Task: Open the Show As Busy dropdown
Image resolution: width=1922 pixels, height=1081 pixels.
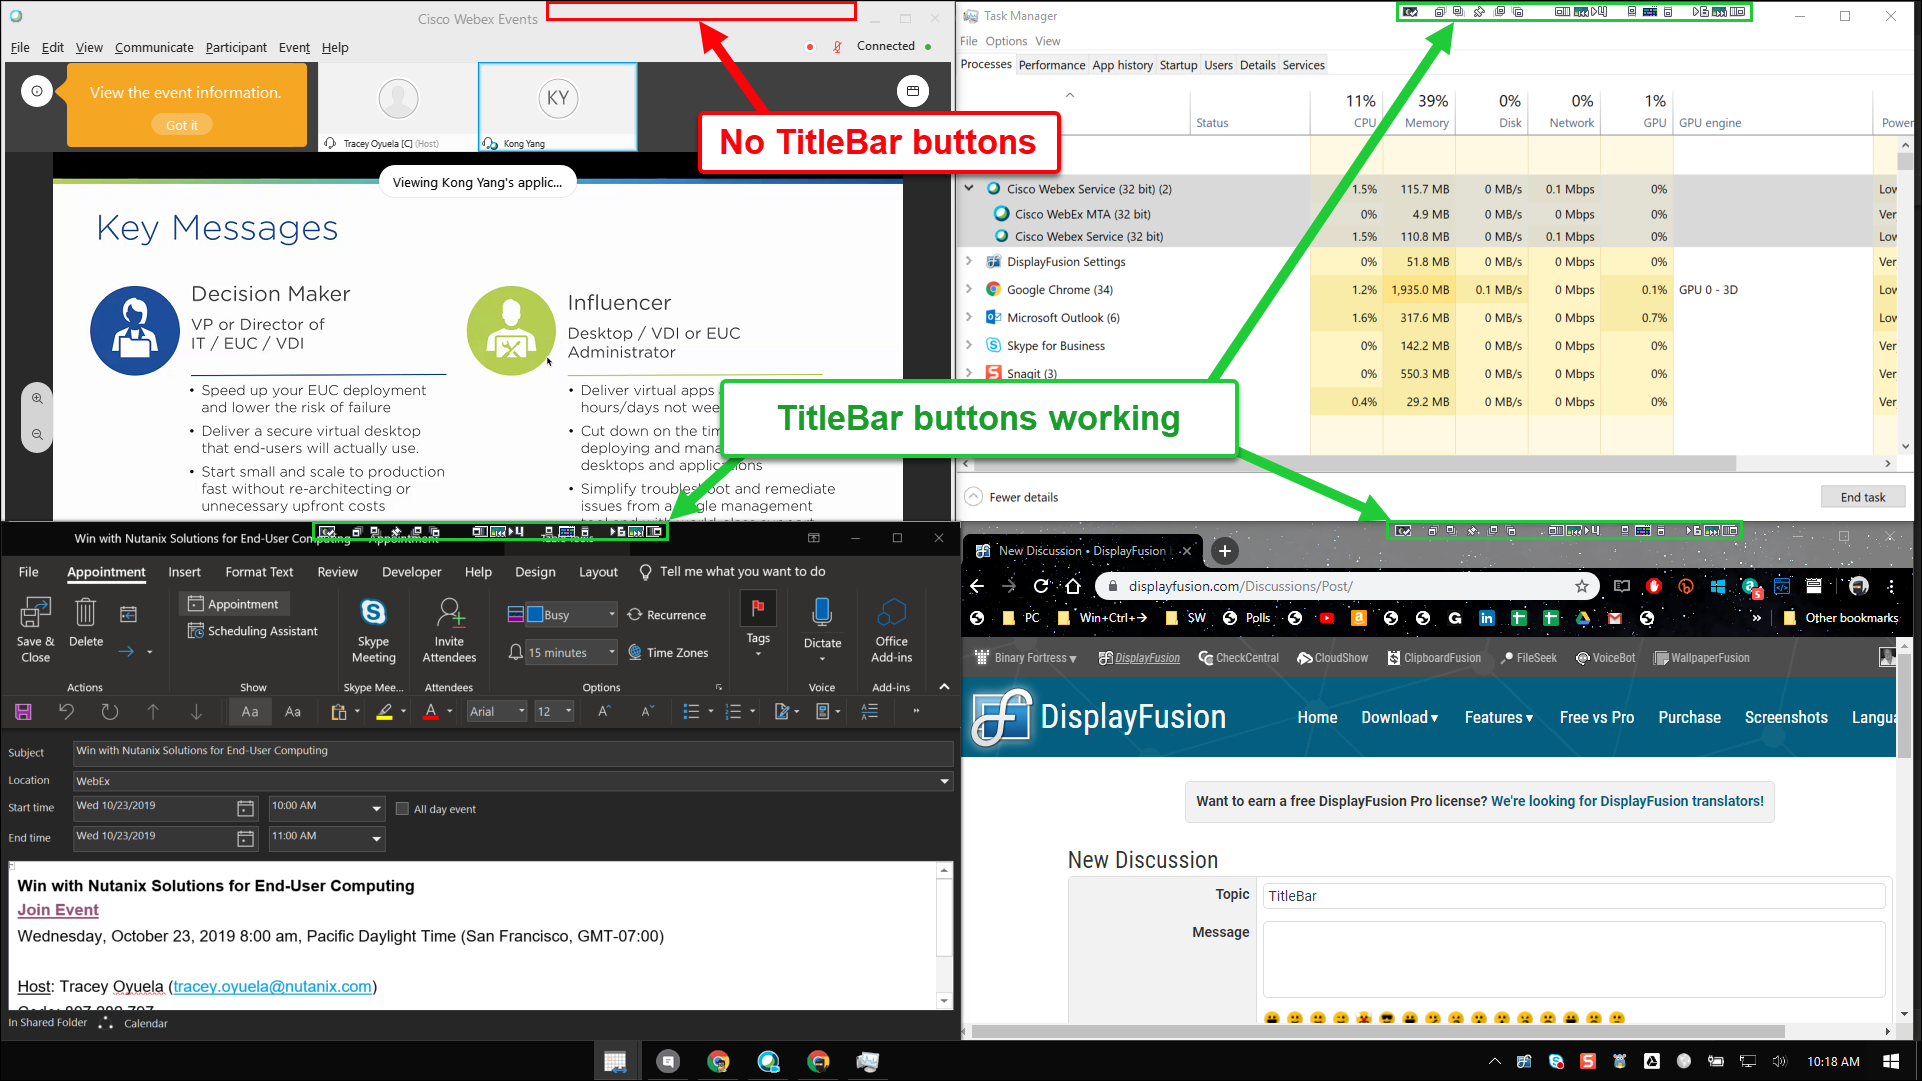Action: pos(611,614)
